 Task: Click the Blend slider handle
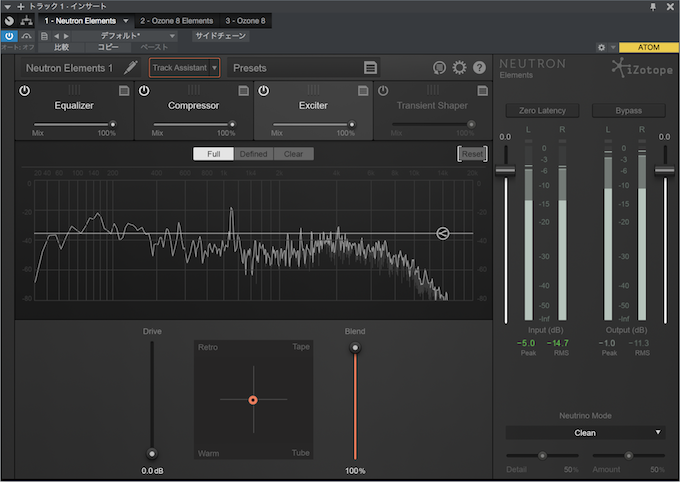[x=355, y=348]
